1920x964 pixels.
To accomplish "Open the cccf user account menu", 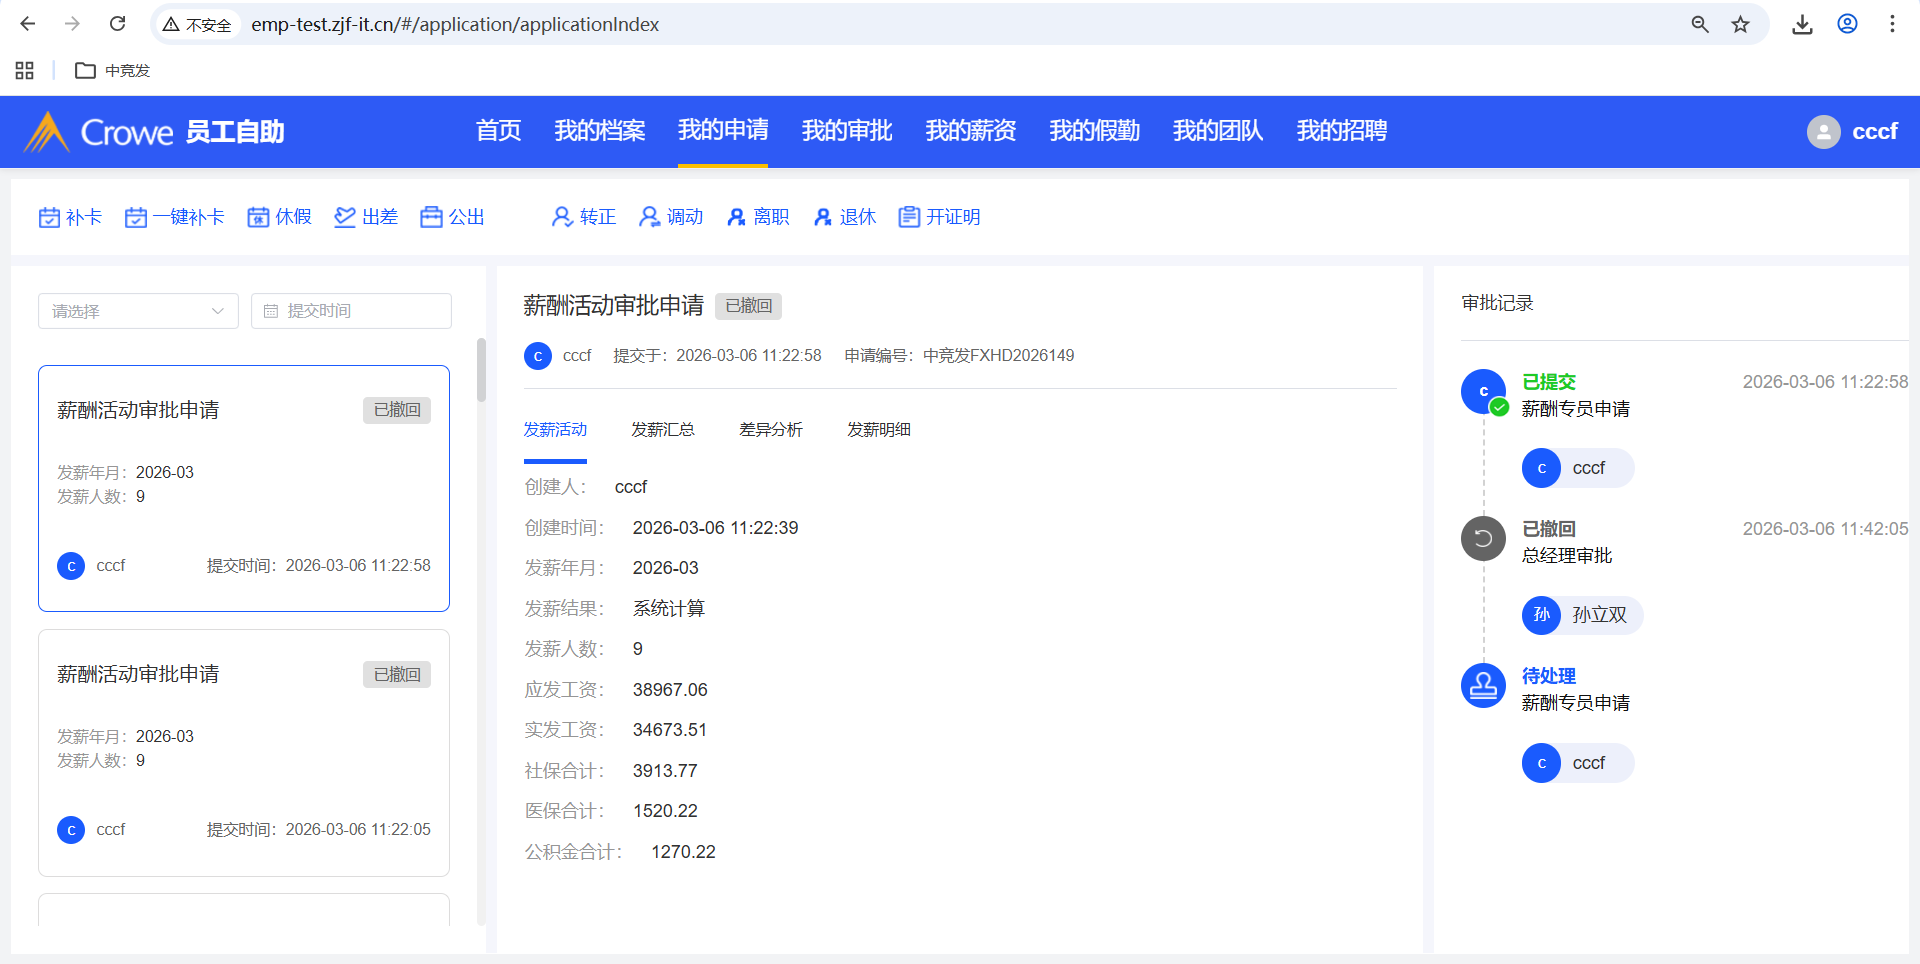I will [1852, 131].
